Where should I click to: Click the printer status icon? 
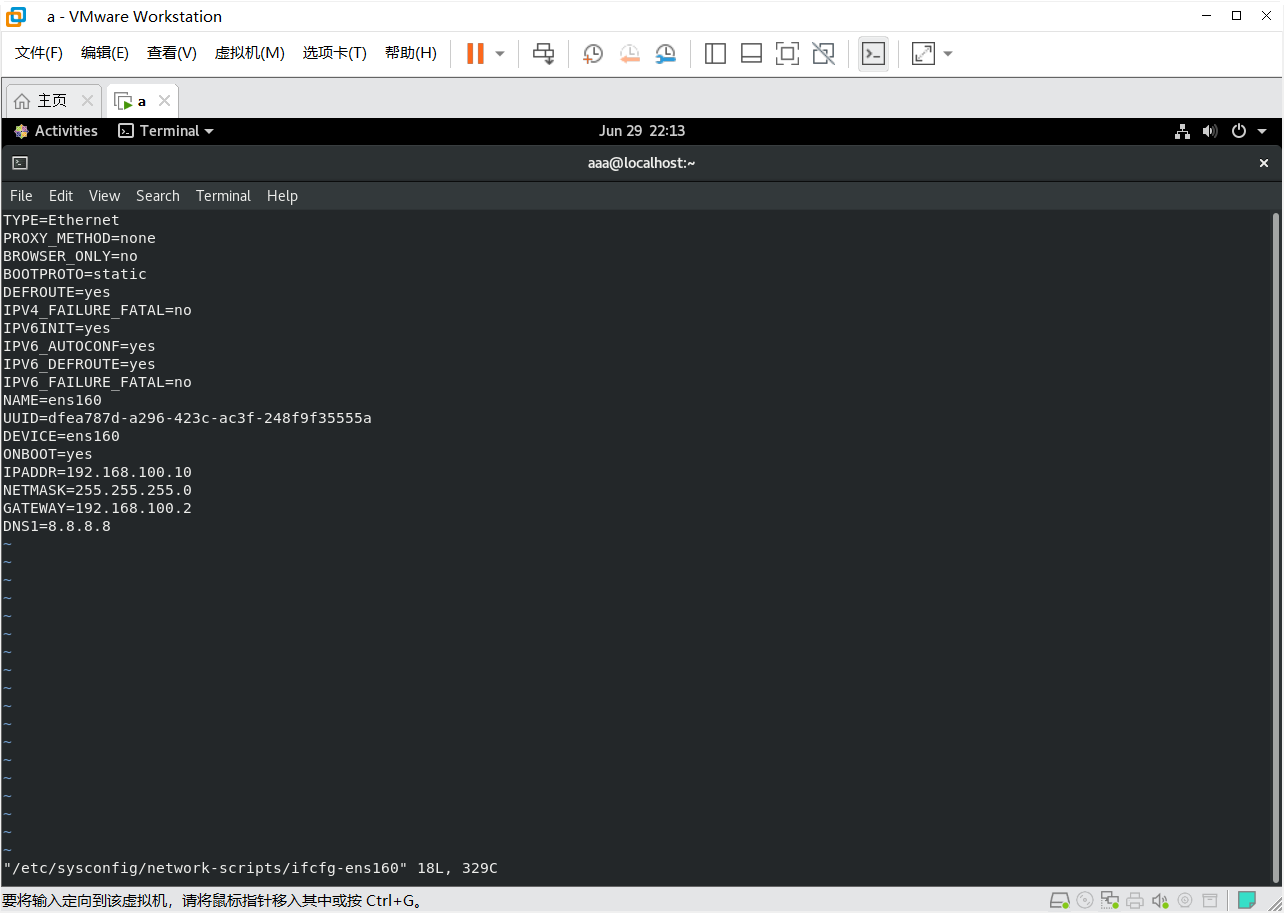click(1134, 901)
